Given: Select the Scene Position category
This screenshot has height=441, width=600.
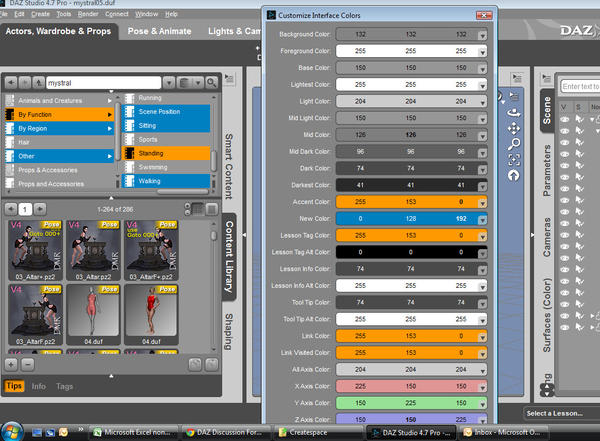Looking at the screenshot, I should pos(166,111).
